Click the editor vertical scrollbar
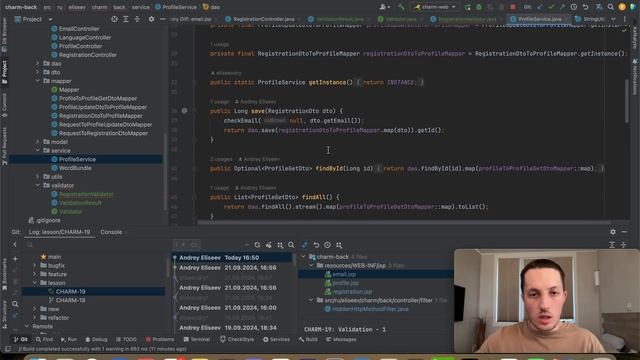This screenshot has width=640, height=360. [x=627, y=100]
